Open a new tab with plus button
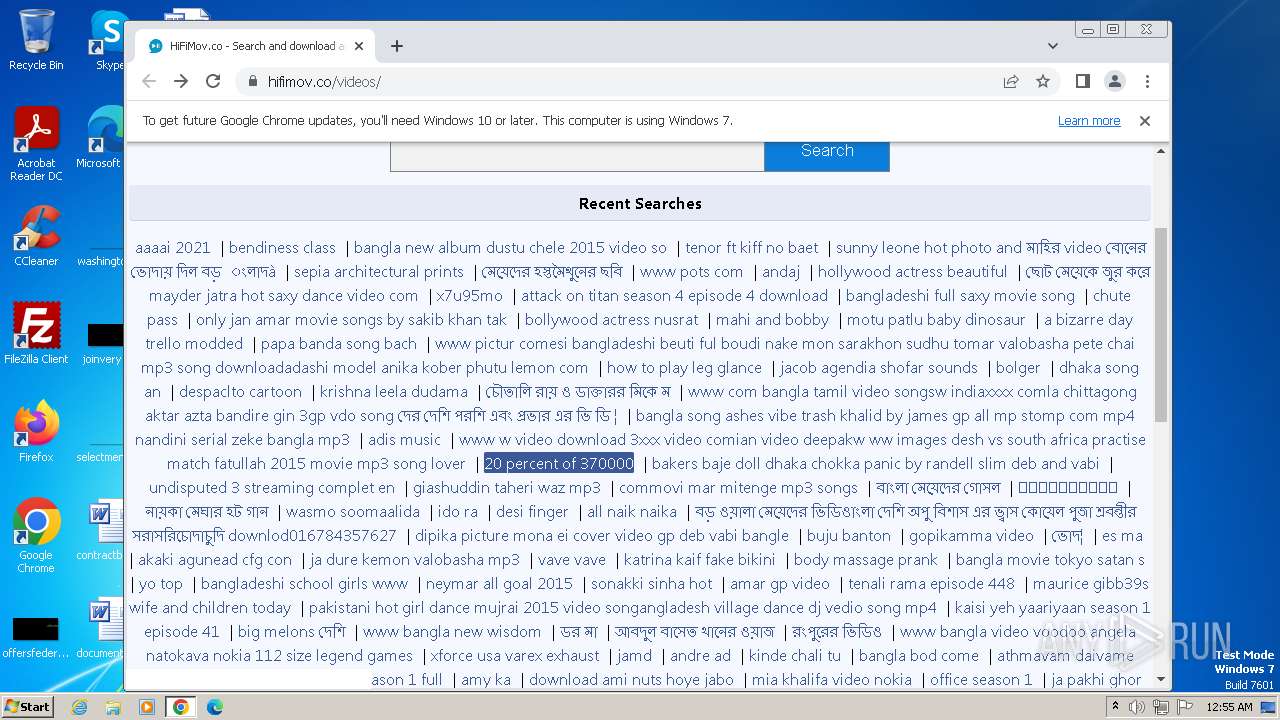The height and width of the screenshot is (720, 1280). coord(397,46)
